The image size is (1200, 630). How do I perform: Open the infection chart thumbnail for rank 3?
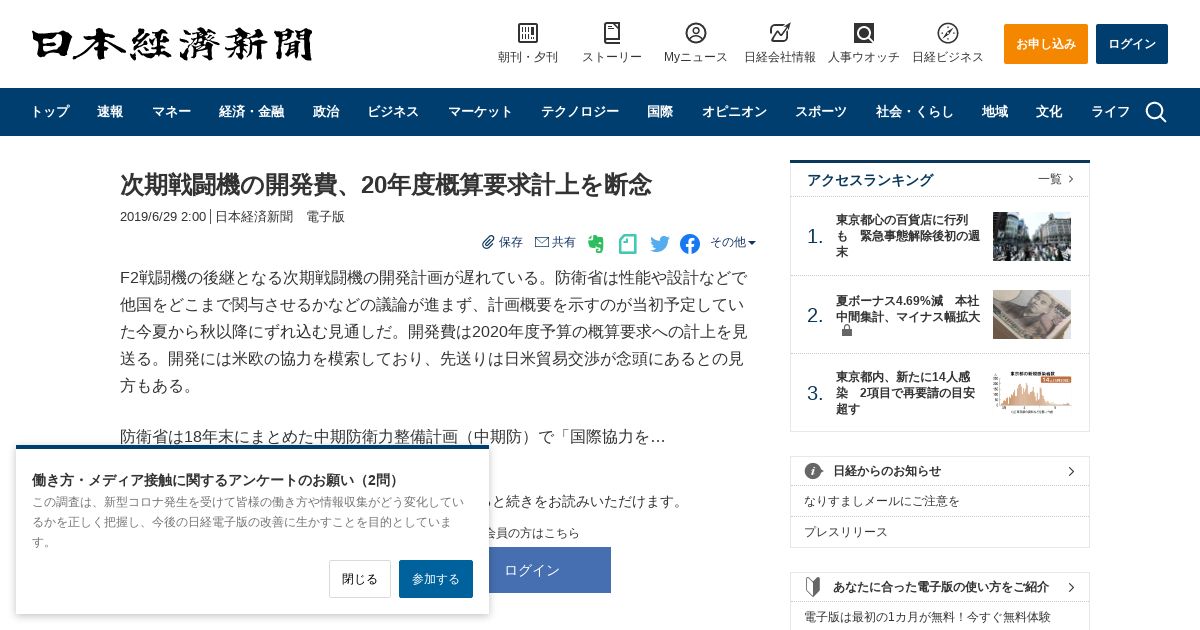click(1032, 392)
